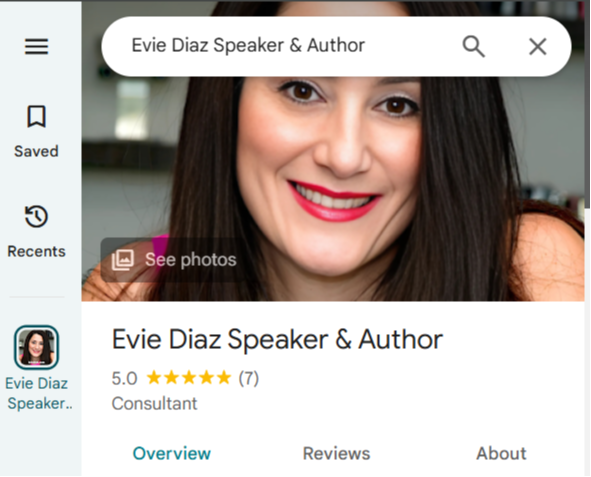Image resolution: width=591 pixels, height=477 pixels.
Task: Switch to the About tab
Action: click(x=501, y=453)
